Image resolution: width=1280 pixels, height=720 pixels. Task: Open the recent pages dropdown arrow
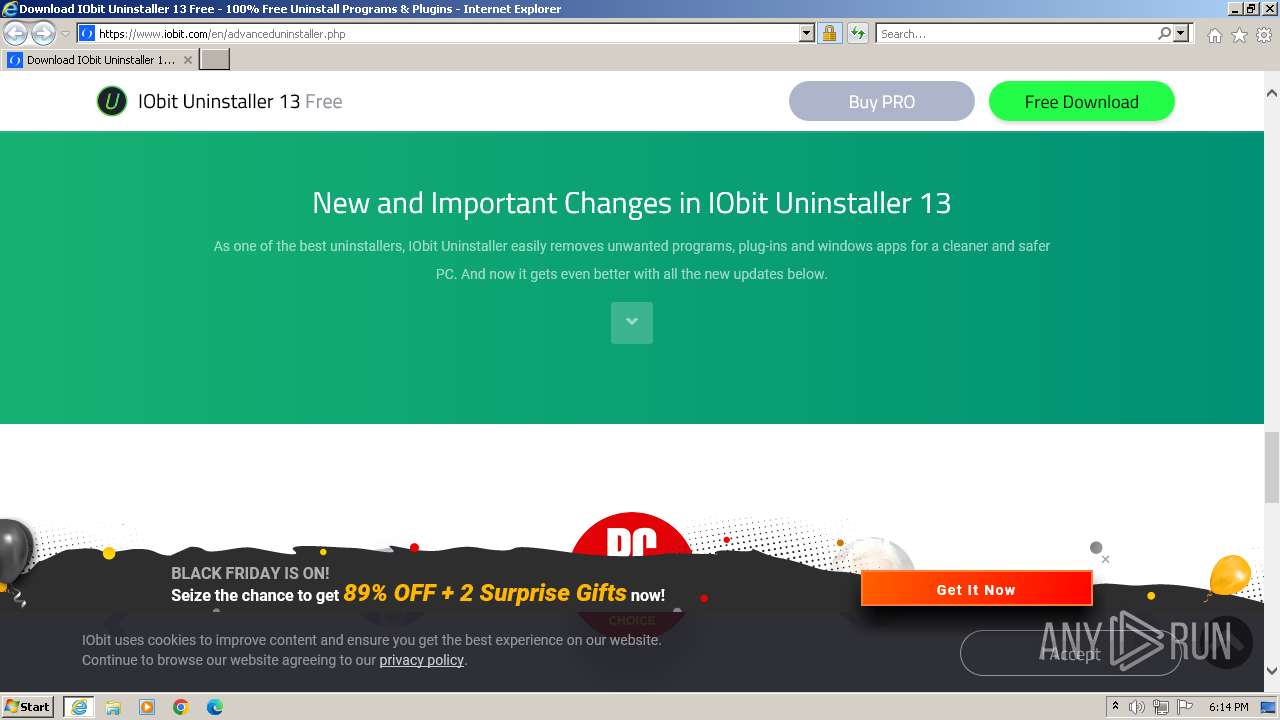coord(65,33)
